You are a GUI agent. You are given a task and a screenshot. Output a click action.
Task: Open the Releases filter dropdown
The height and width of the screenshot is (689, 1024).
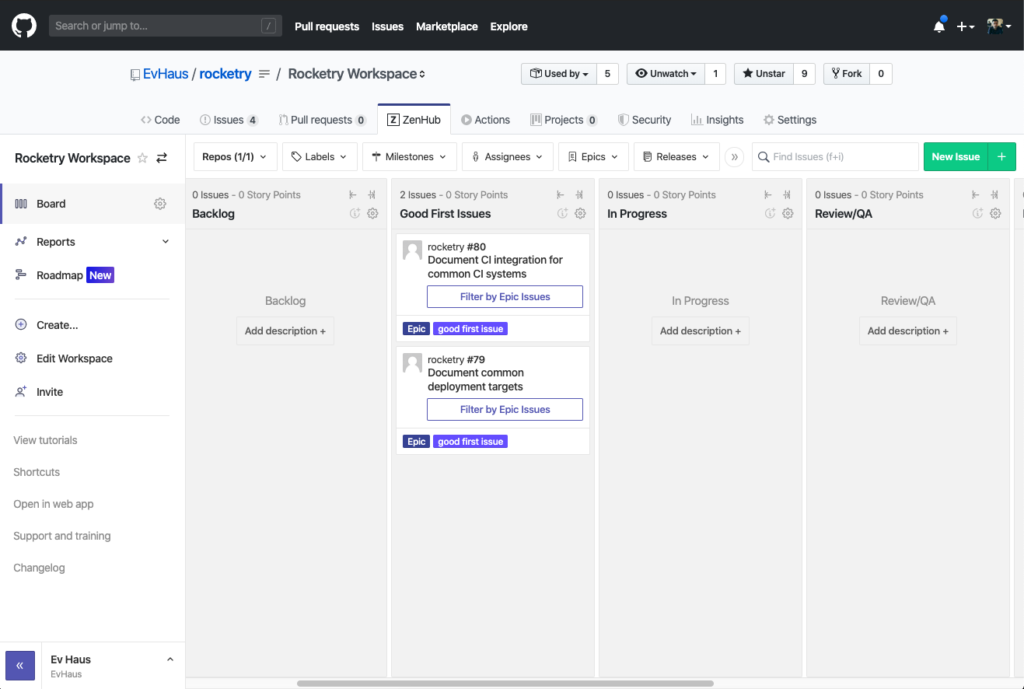[x=677, y=157]
